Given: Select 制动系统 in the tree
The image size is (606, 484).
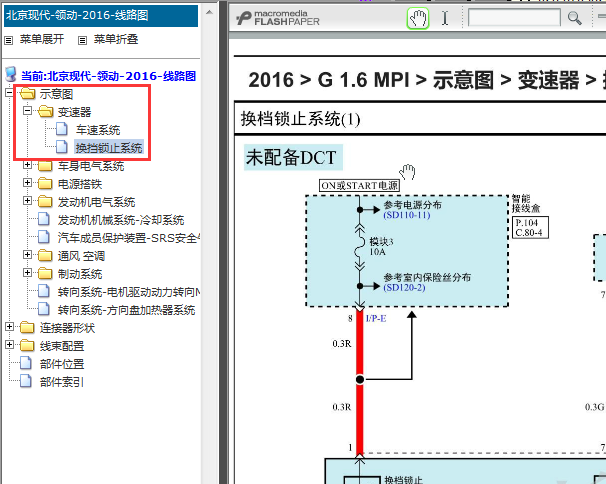Looking at the screenshot, I should tap(80, 274).
